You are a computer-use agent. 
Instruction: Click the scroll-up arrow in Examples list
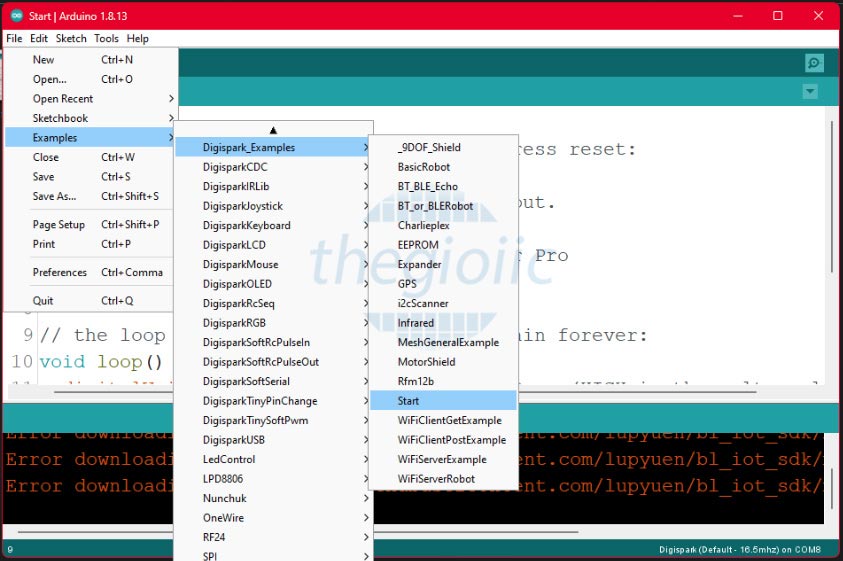[273, 130]
